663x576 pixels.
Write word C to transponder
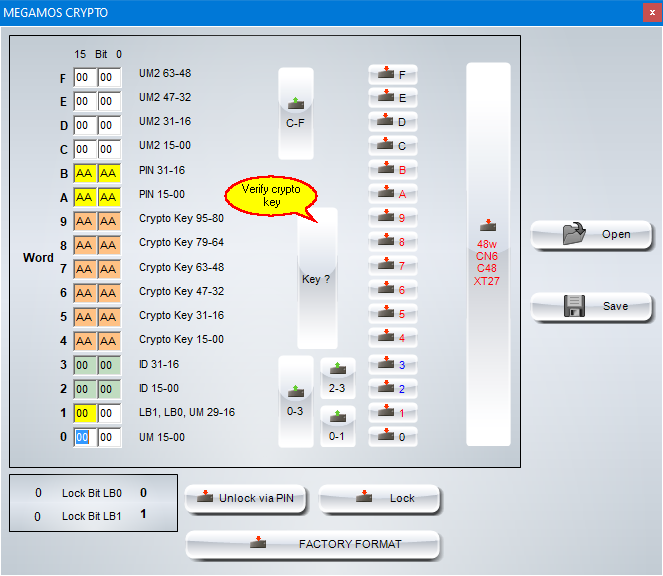coord(393,146)
